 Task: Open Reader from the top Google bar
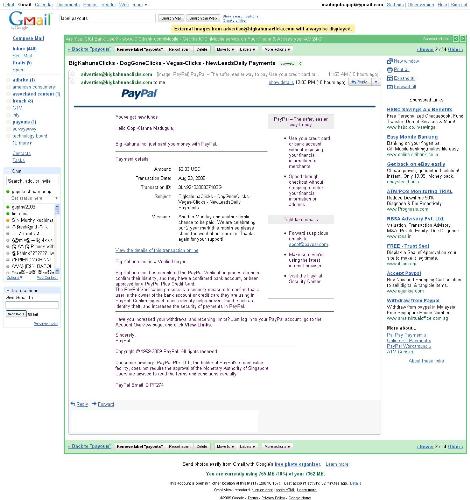click(109, 5)
